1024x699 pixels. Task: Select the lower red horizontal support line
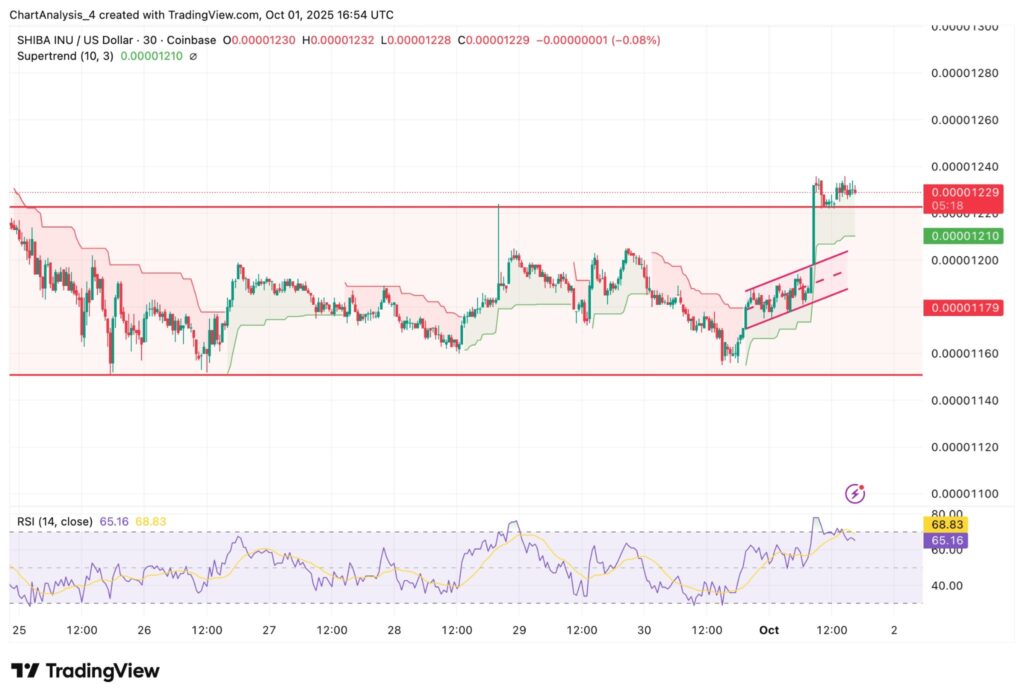[x=400, y=375]
